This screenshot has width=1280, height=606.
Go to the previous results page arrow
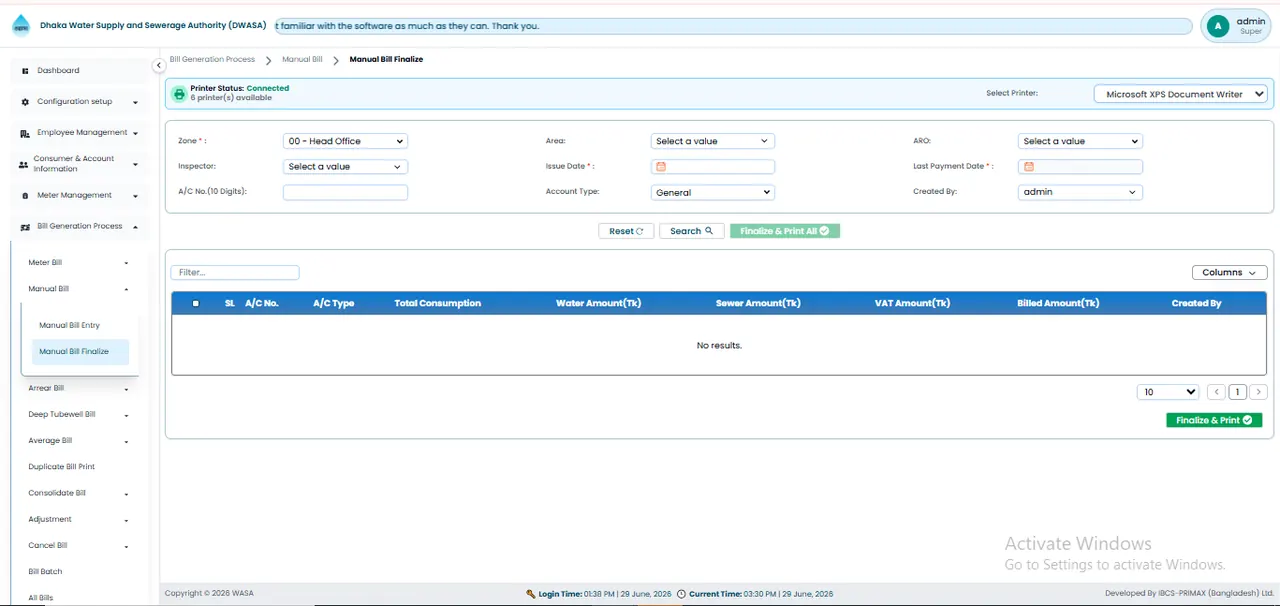(x=1216, y=393)
